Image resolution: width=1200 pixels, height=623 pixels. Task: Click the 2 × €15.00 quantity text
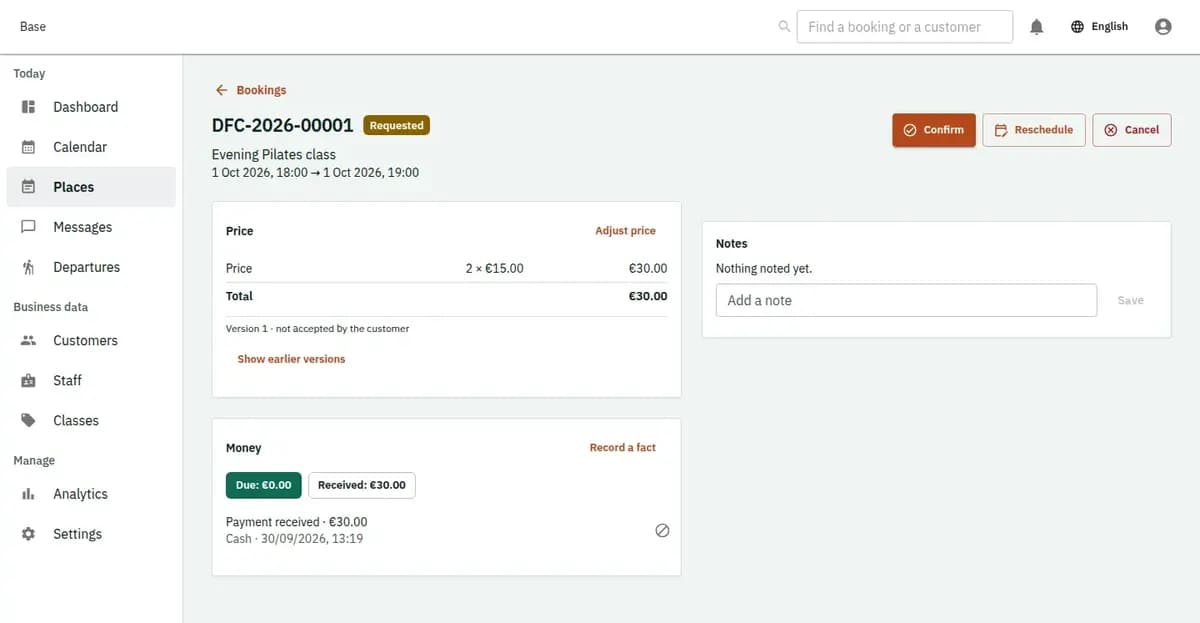pos(494,269)
